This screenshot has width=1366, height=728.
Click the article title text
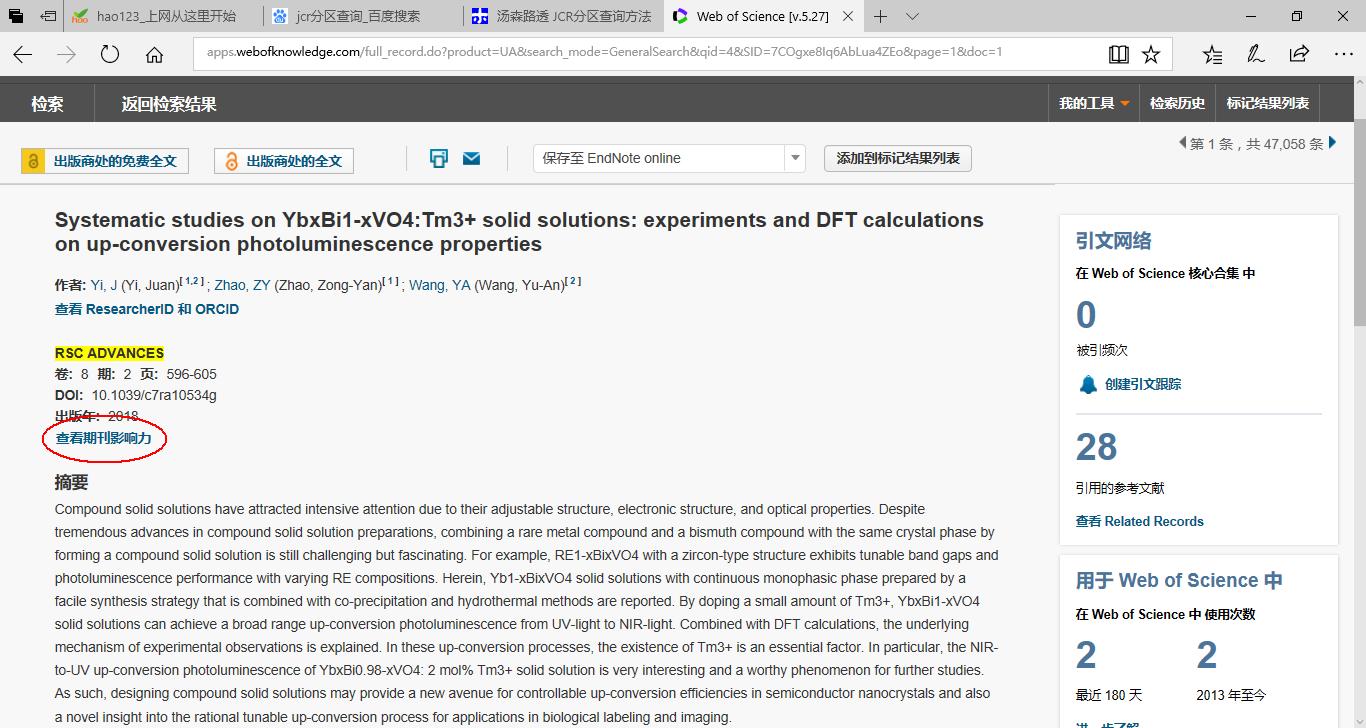point(519,232)
